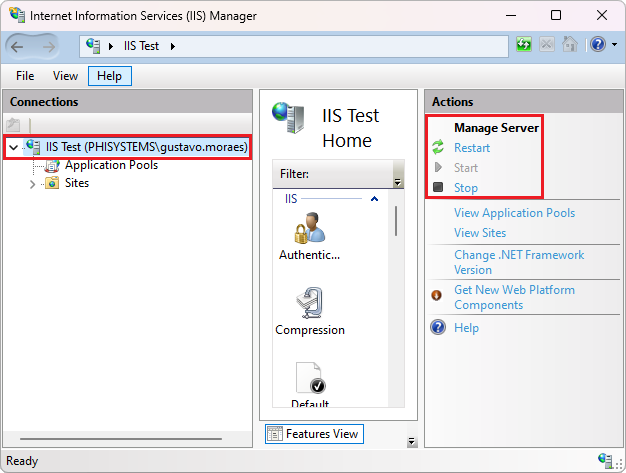Minimize the IIS Manager window
Viewport: 626px width, 473px height.
tap(511, 16)
